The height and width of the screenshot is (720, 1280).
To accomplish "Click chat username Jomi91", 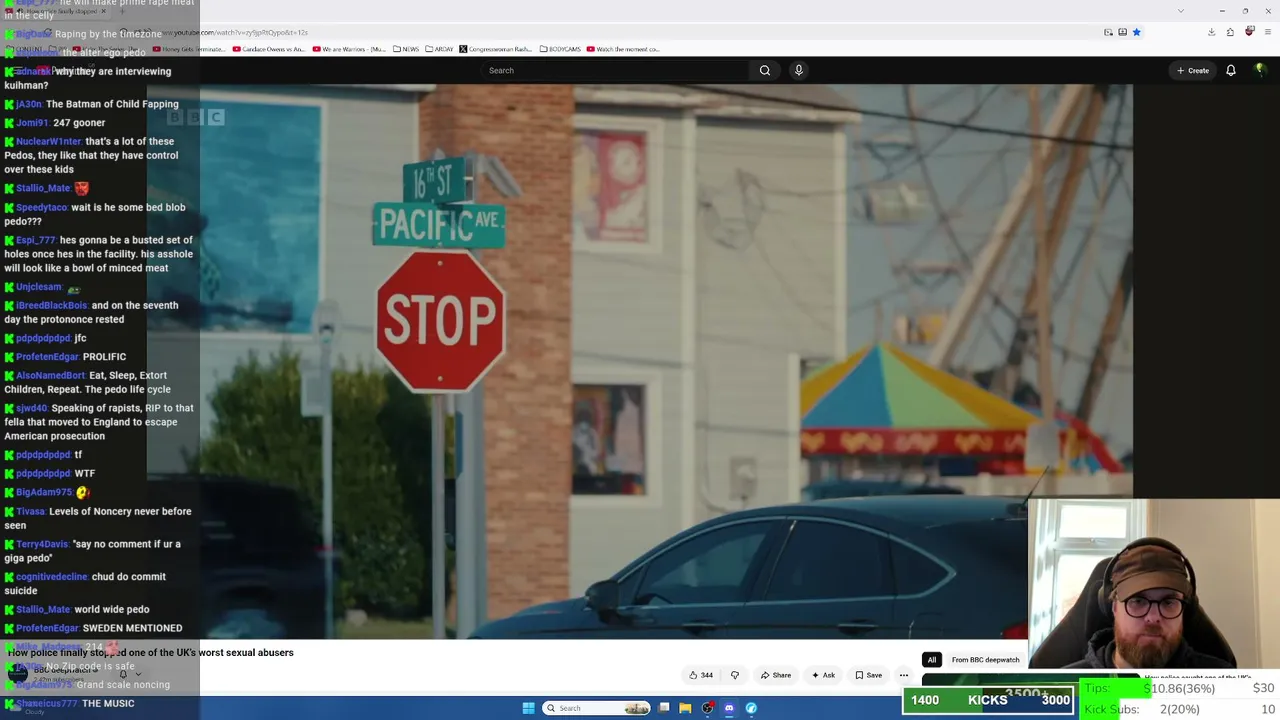I will [x=33, y=123].
